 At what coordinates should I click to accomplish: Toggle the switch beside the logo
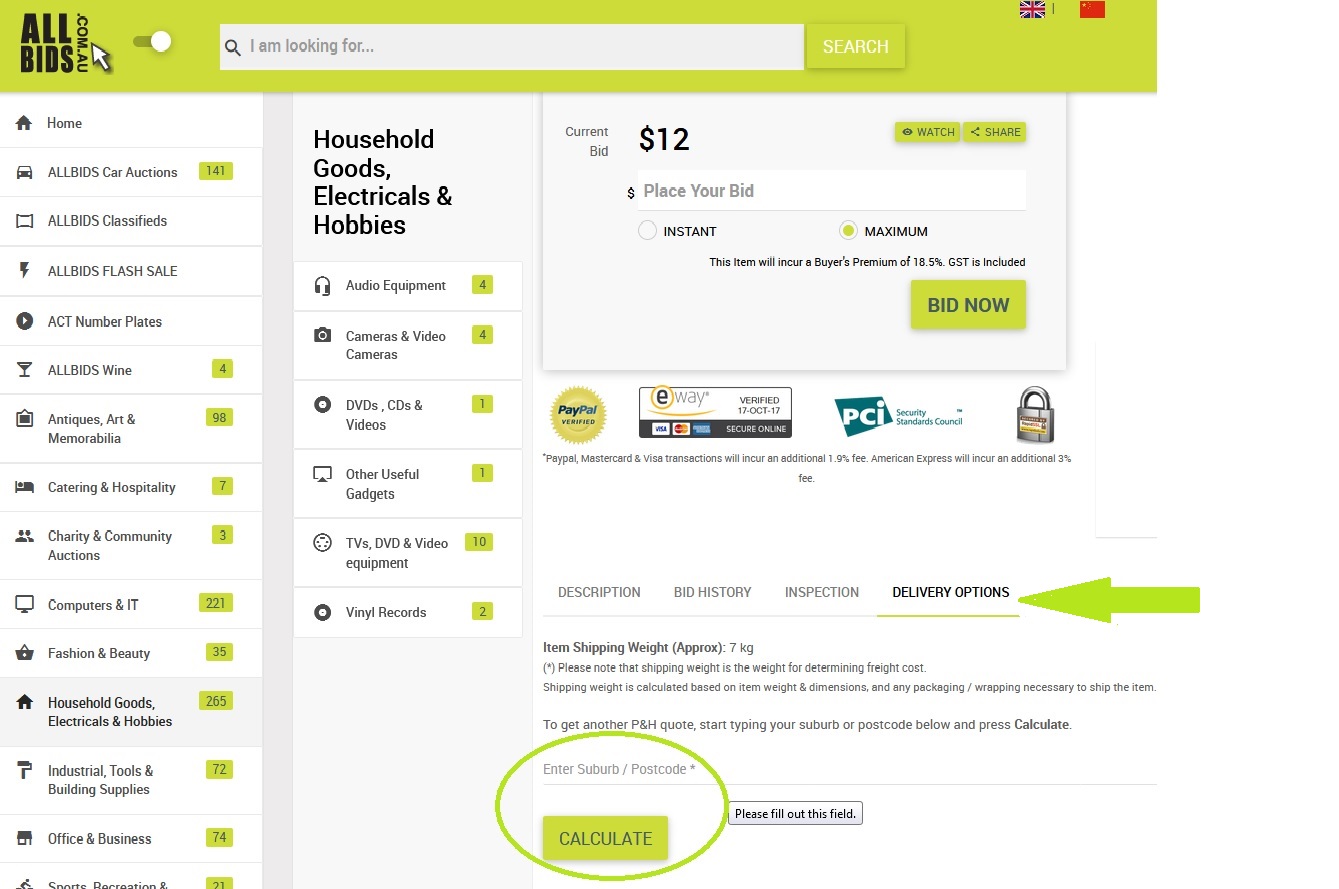(153, 42)
